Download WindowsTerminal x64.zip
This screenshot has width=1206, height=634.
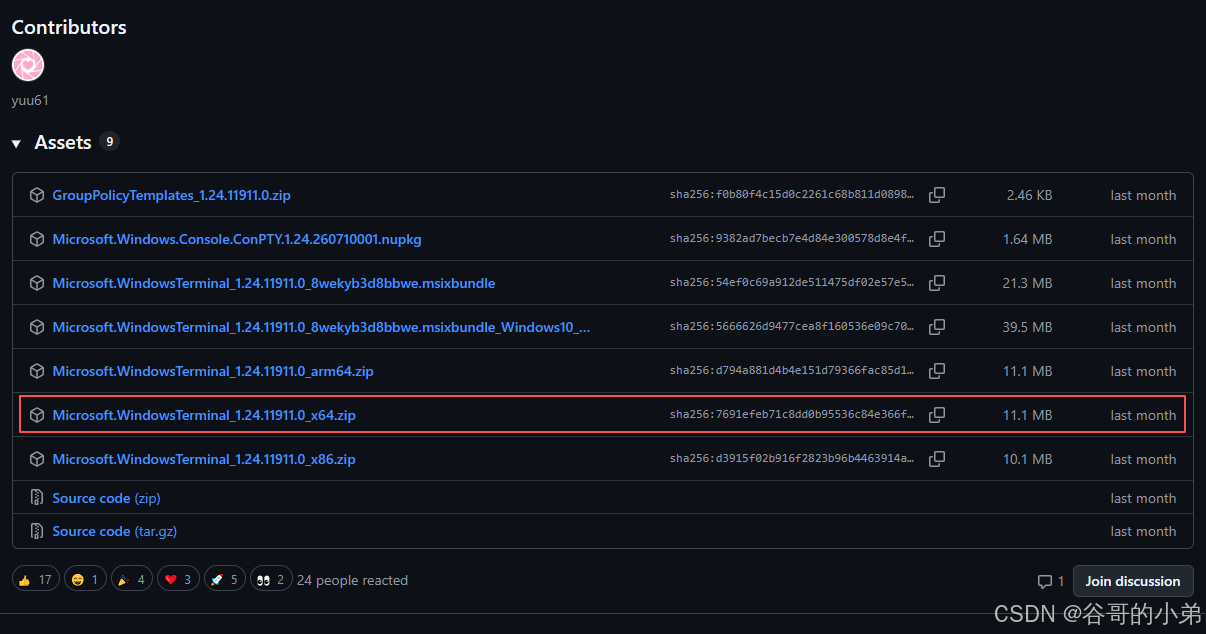tap(204, 415)
